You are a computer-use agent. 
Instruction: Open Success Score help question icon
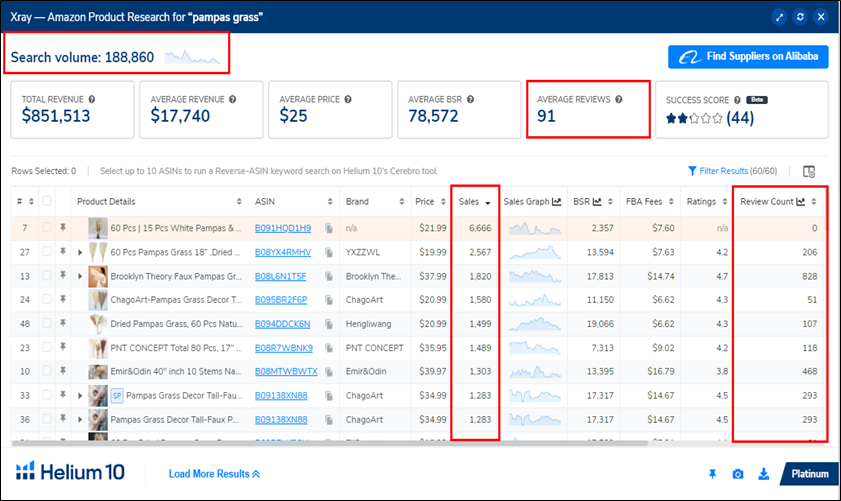(737, 100)
